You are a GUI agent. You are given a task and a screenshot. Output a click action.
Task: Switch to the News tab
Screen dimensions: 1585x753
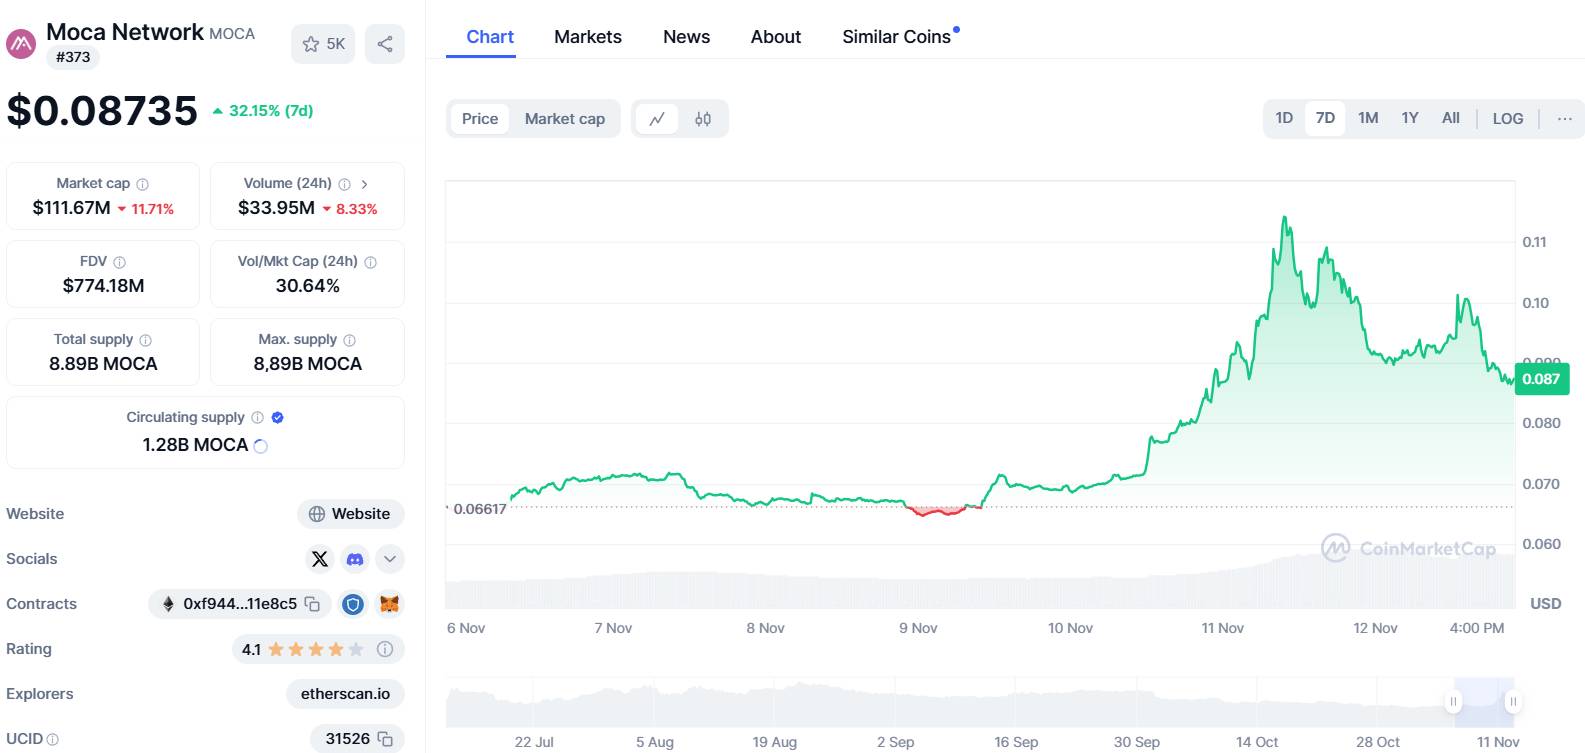tap(686, 37)
